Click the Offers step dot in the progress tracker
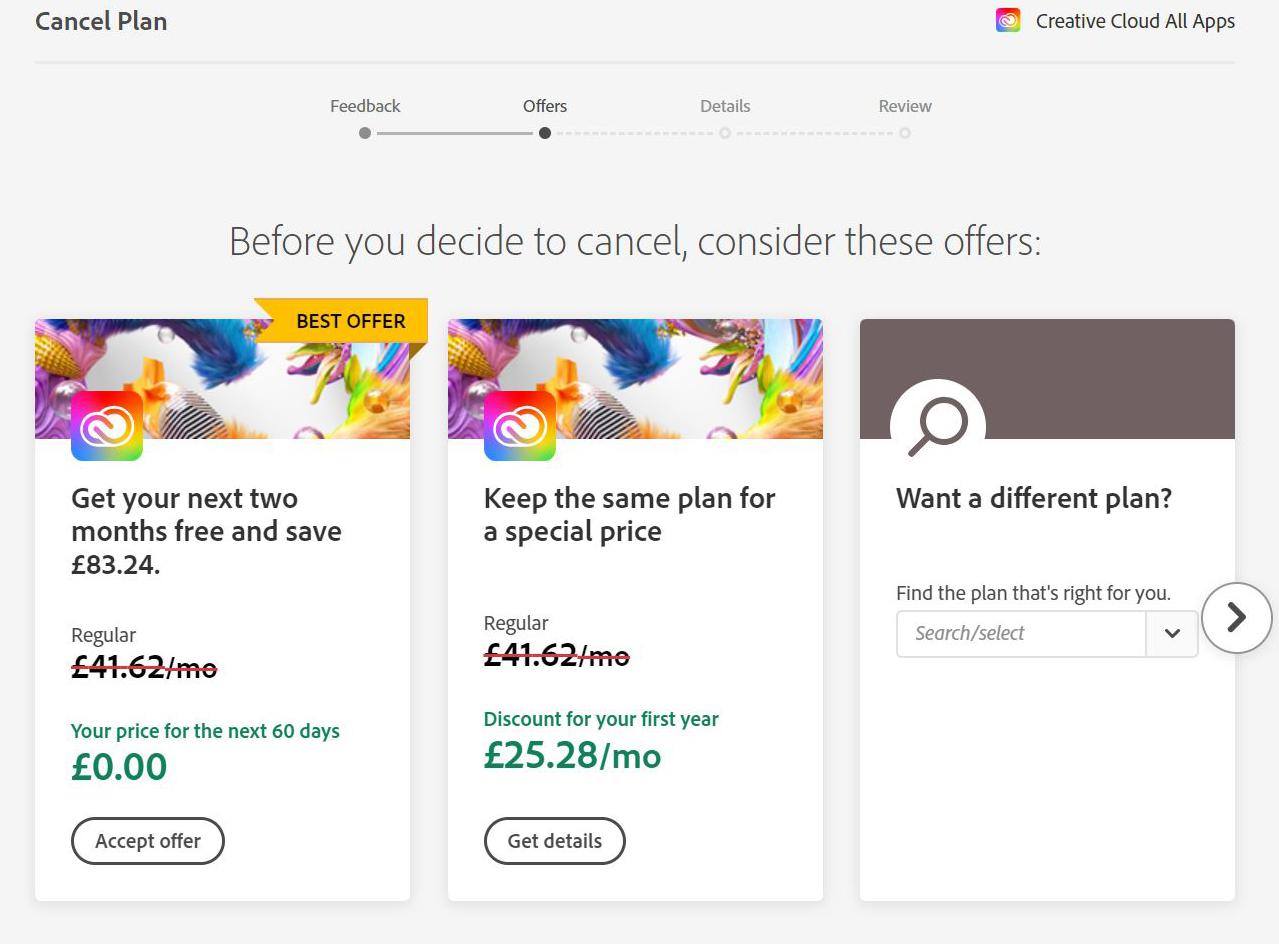 [544, 133]
